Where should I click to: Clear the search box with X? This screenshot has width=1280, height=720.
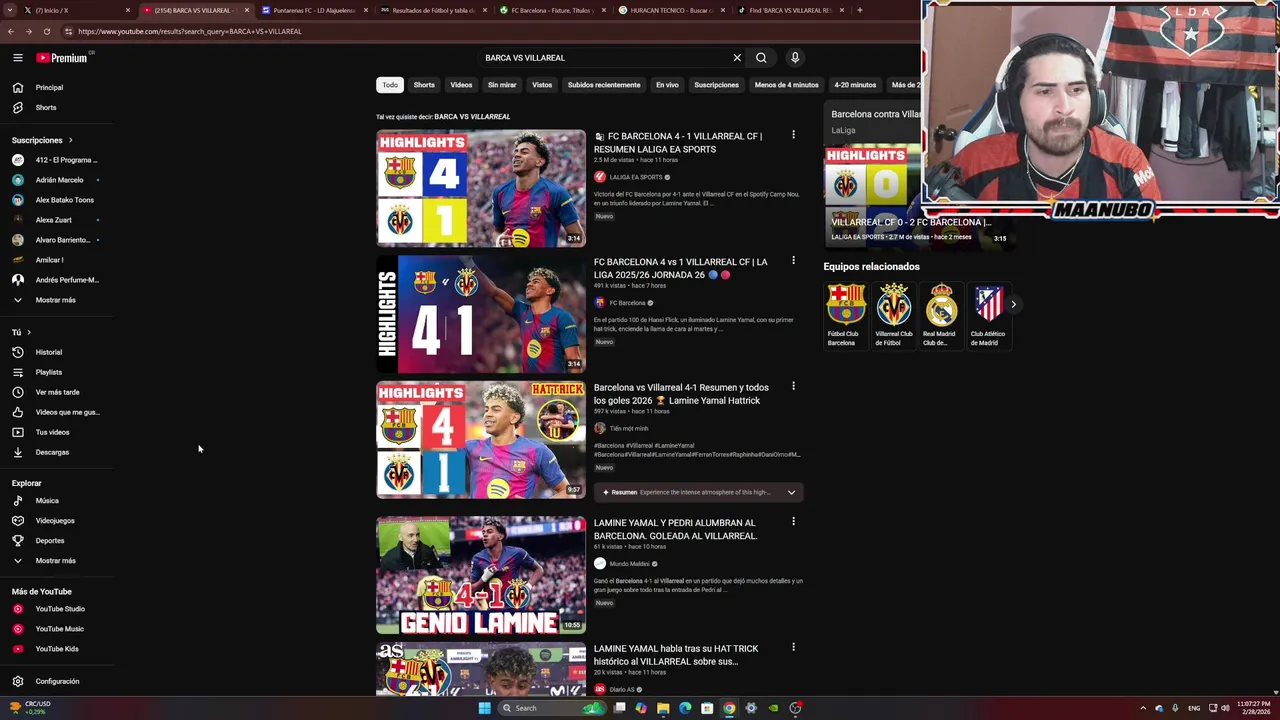[737, 58]
